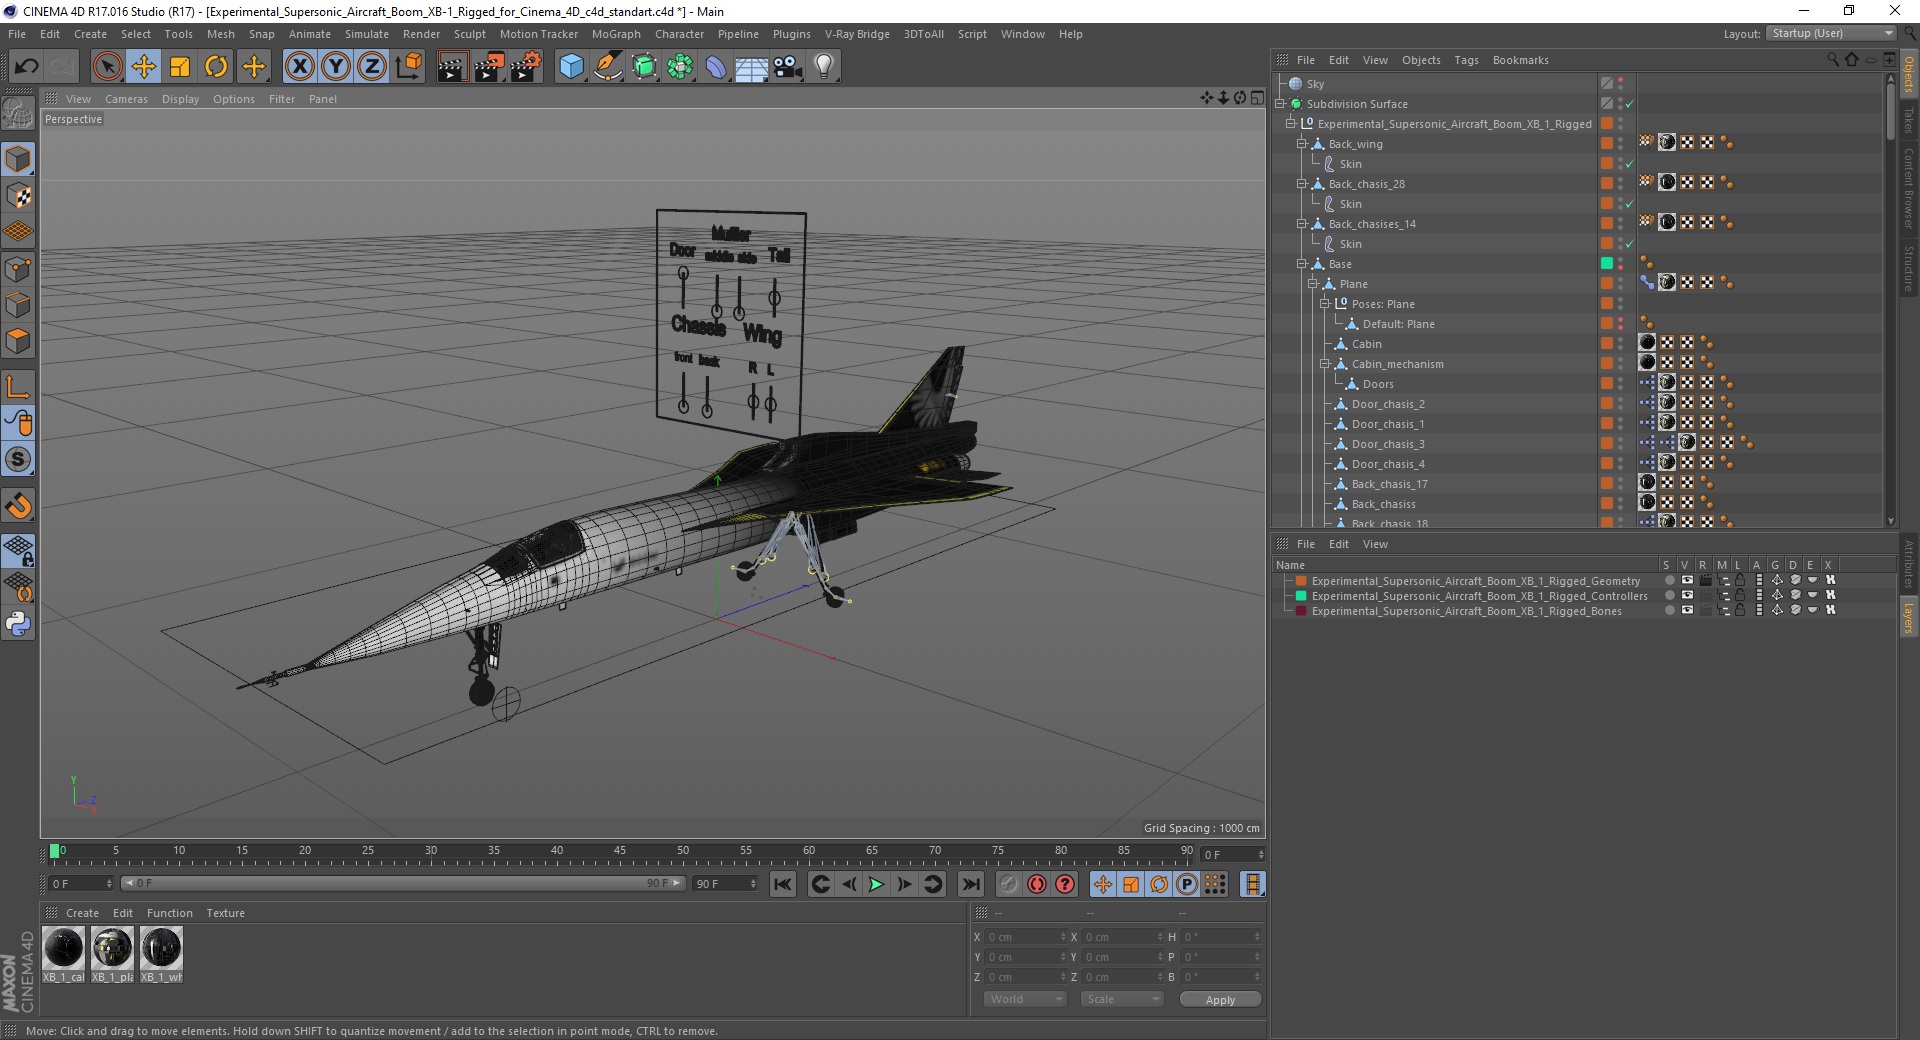
Task: Collapse the Back_wing object node
Action: pyautogui.click(x=1302, y=144)
